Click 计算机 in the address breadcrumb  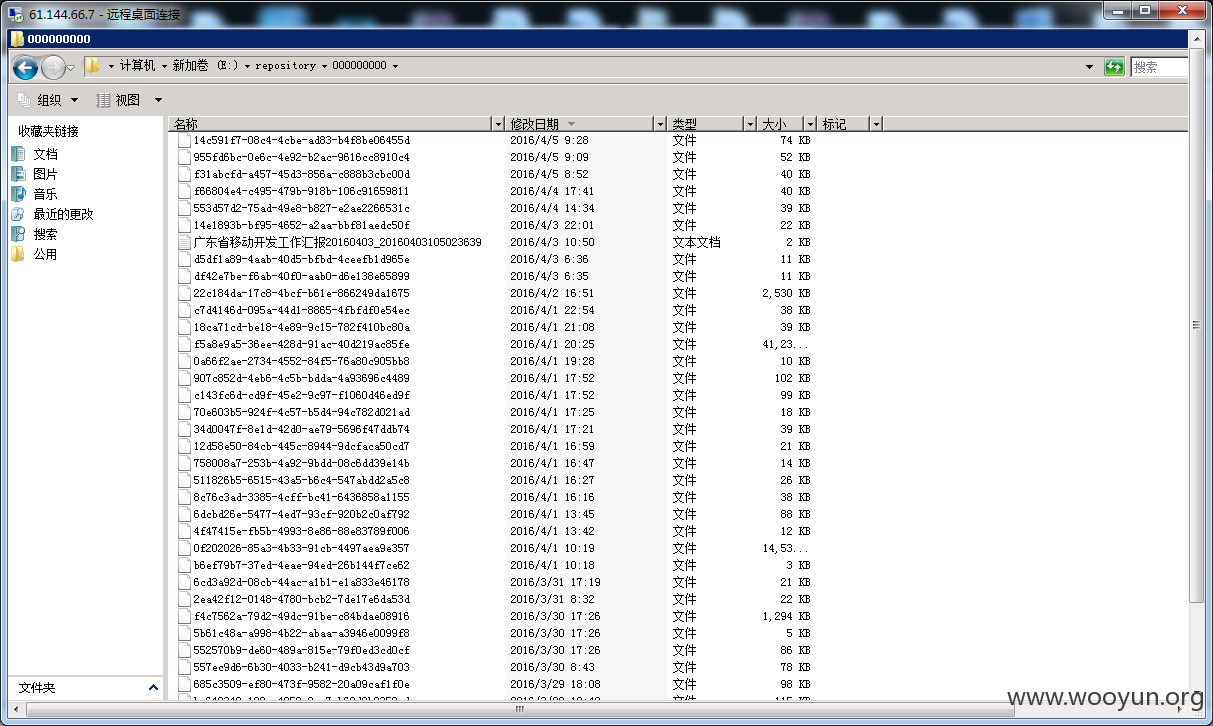137,66
